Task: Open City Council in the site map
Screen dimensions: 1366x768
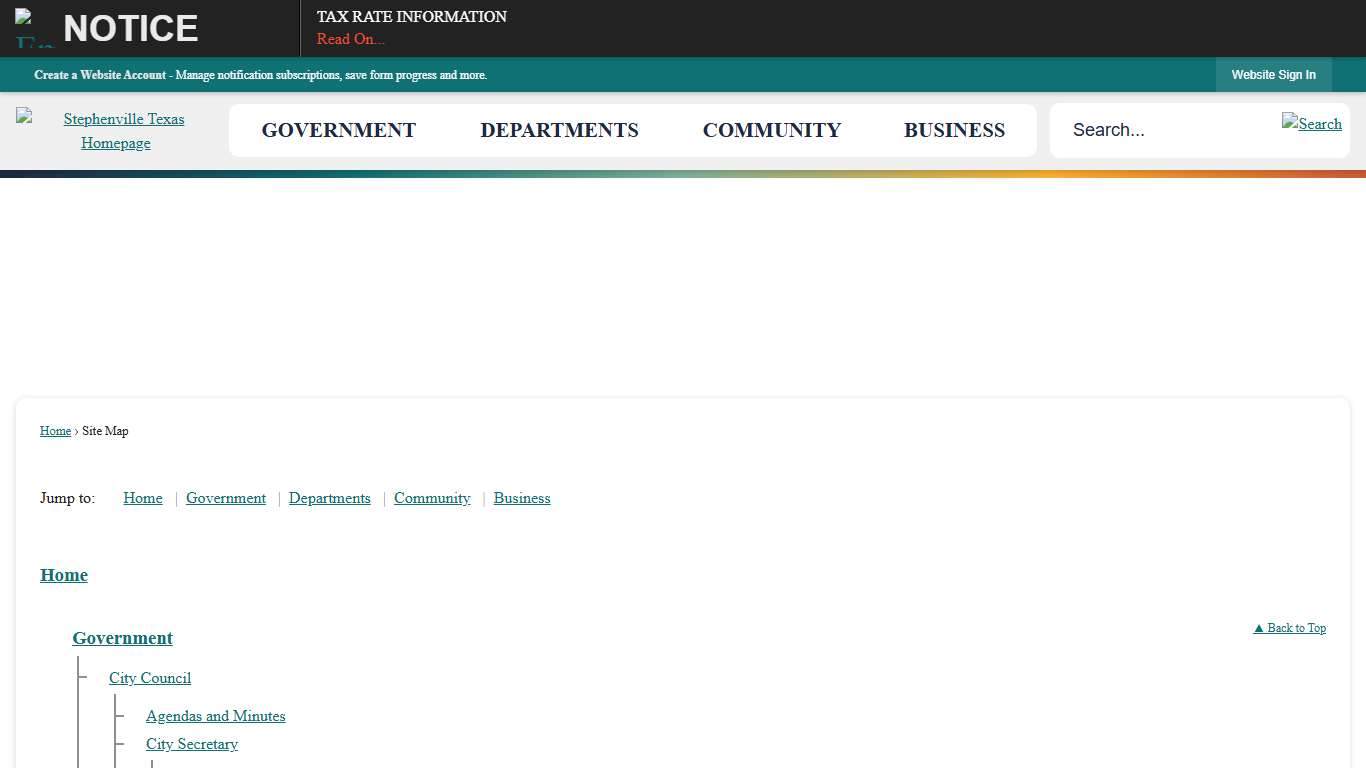Action: pos(150,678)
